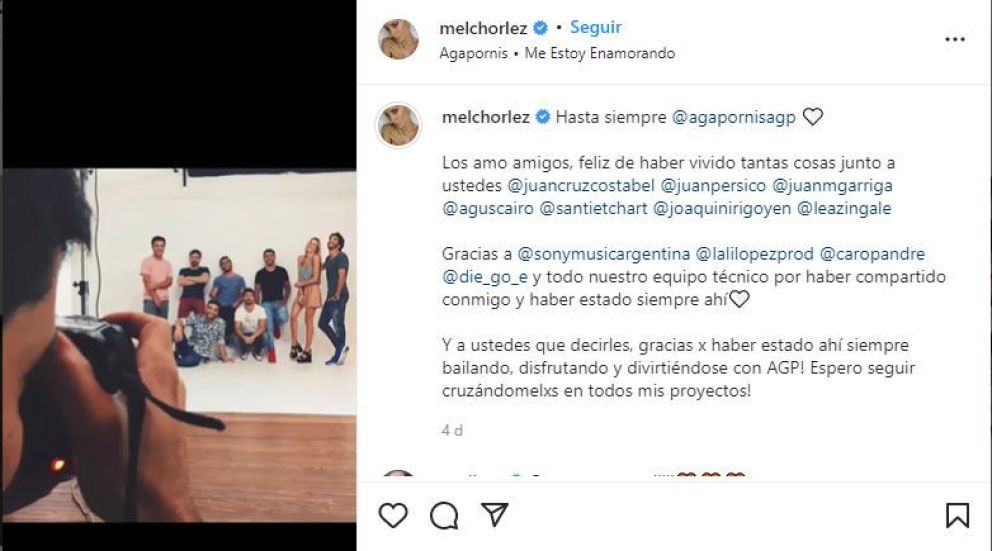Image resolution: width=992 pixels, height=551 pixels.
Task: Follow the account using Seguir
Action: (595, 27)
